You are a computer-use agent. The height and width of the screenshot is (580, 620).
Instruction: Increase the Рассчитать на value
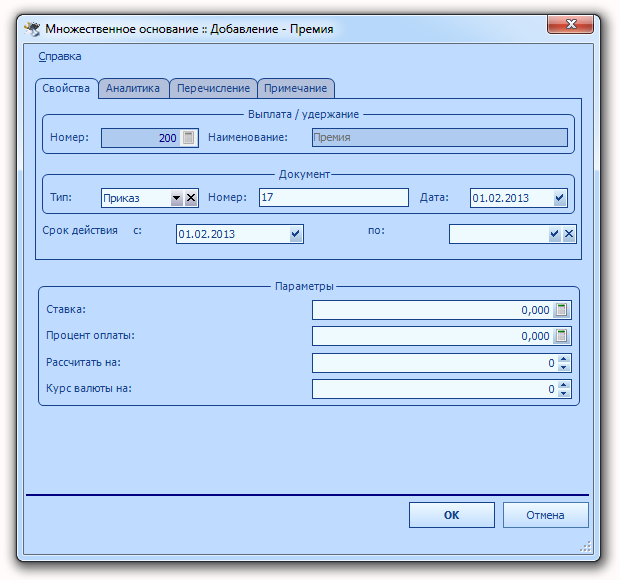click(564, 359)
